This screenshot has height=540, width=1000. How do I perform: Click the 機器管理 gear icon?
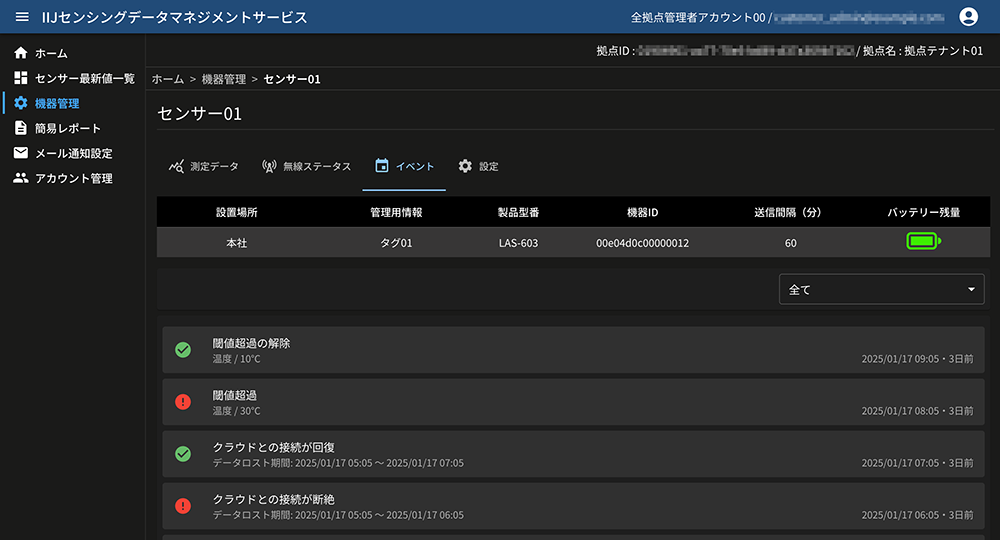(21, 103)
